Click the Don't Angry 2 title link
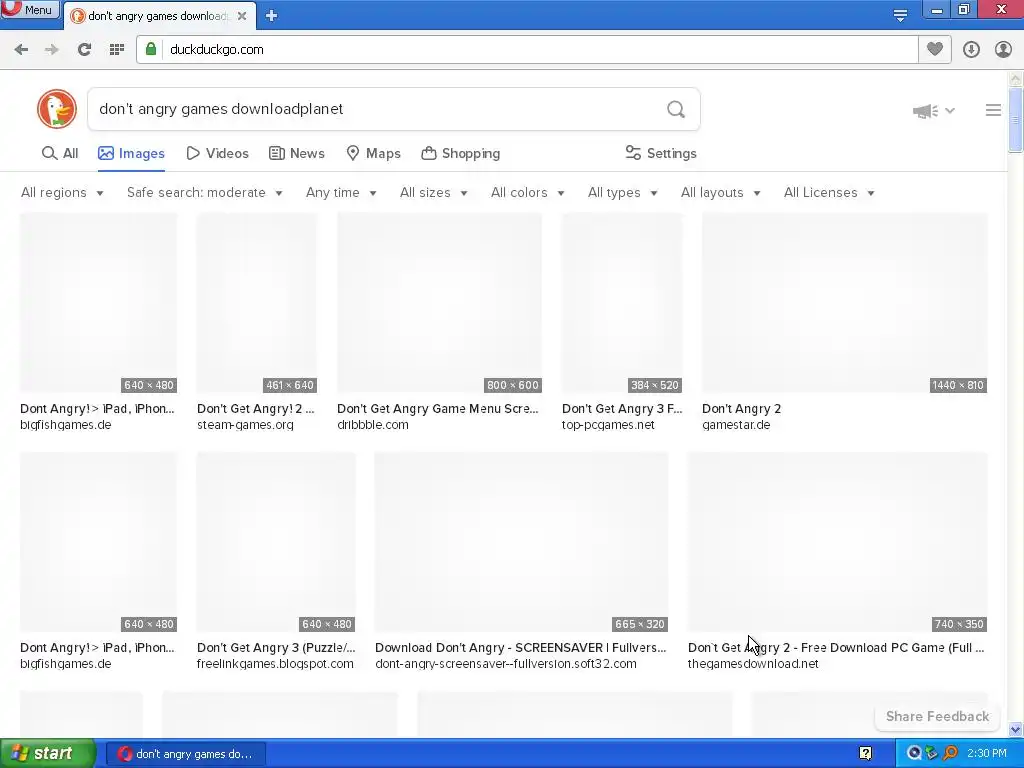Viewport: 1024px width, 768px height. tap(741, 409)
